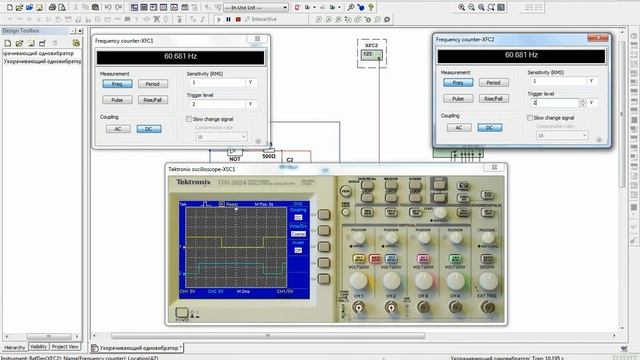
Task: Click Trigger level stepper in XFC2 counter
Action: (583, 103)
